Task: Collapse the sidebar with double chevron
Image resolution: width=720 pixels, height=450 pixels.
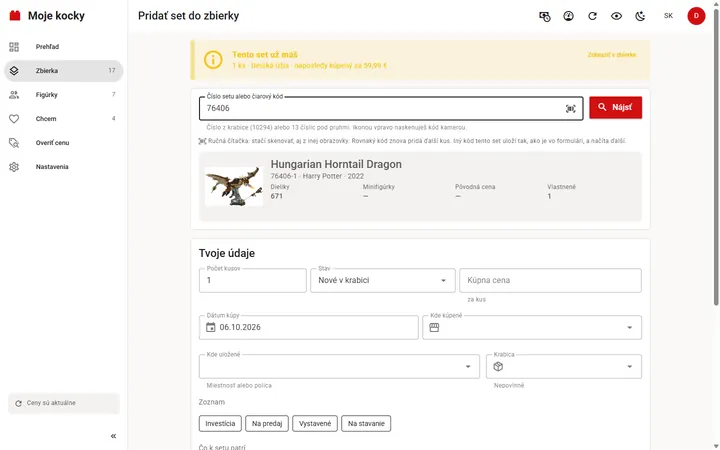Action: click(x=113, y=436)
